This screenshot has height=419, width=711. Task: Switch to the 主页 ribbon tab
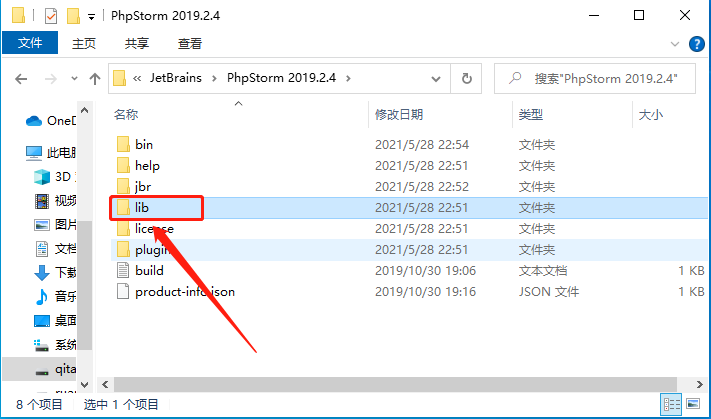84,44
